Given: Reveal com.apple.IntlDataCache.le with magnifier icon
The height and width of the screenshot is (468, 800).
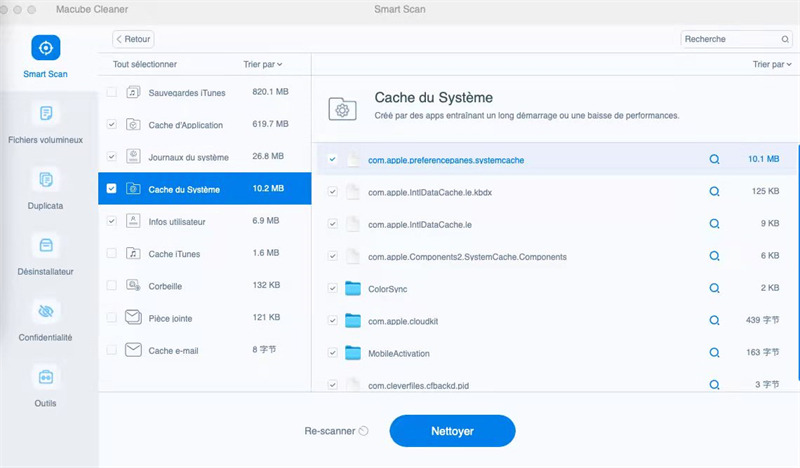Looking at the screenshot, I should click(714, 224).
